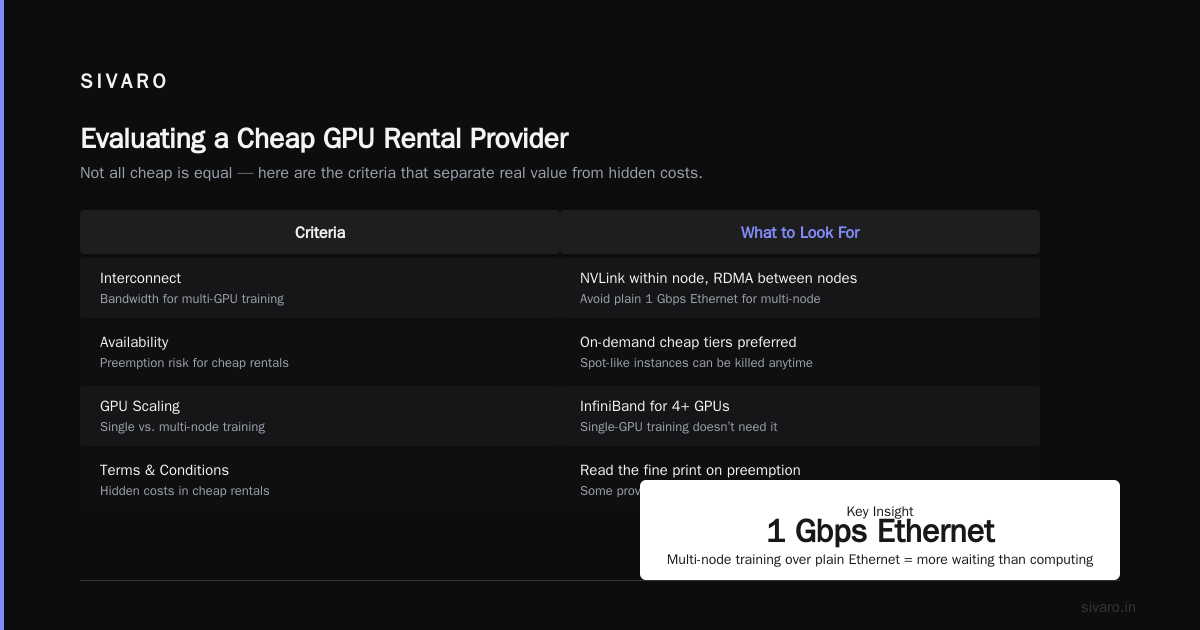This screenshot has height=630, width=1200.
Task: Click the 'Key Insight' label
Action: click(880, 511)
